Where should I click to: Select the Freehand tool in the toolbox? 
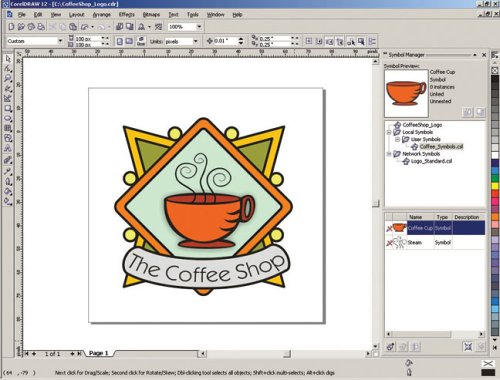(8, 89)
